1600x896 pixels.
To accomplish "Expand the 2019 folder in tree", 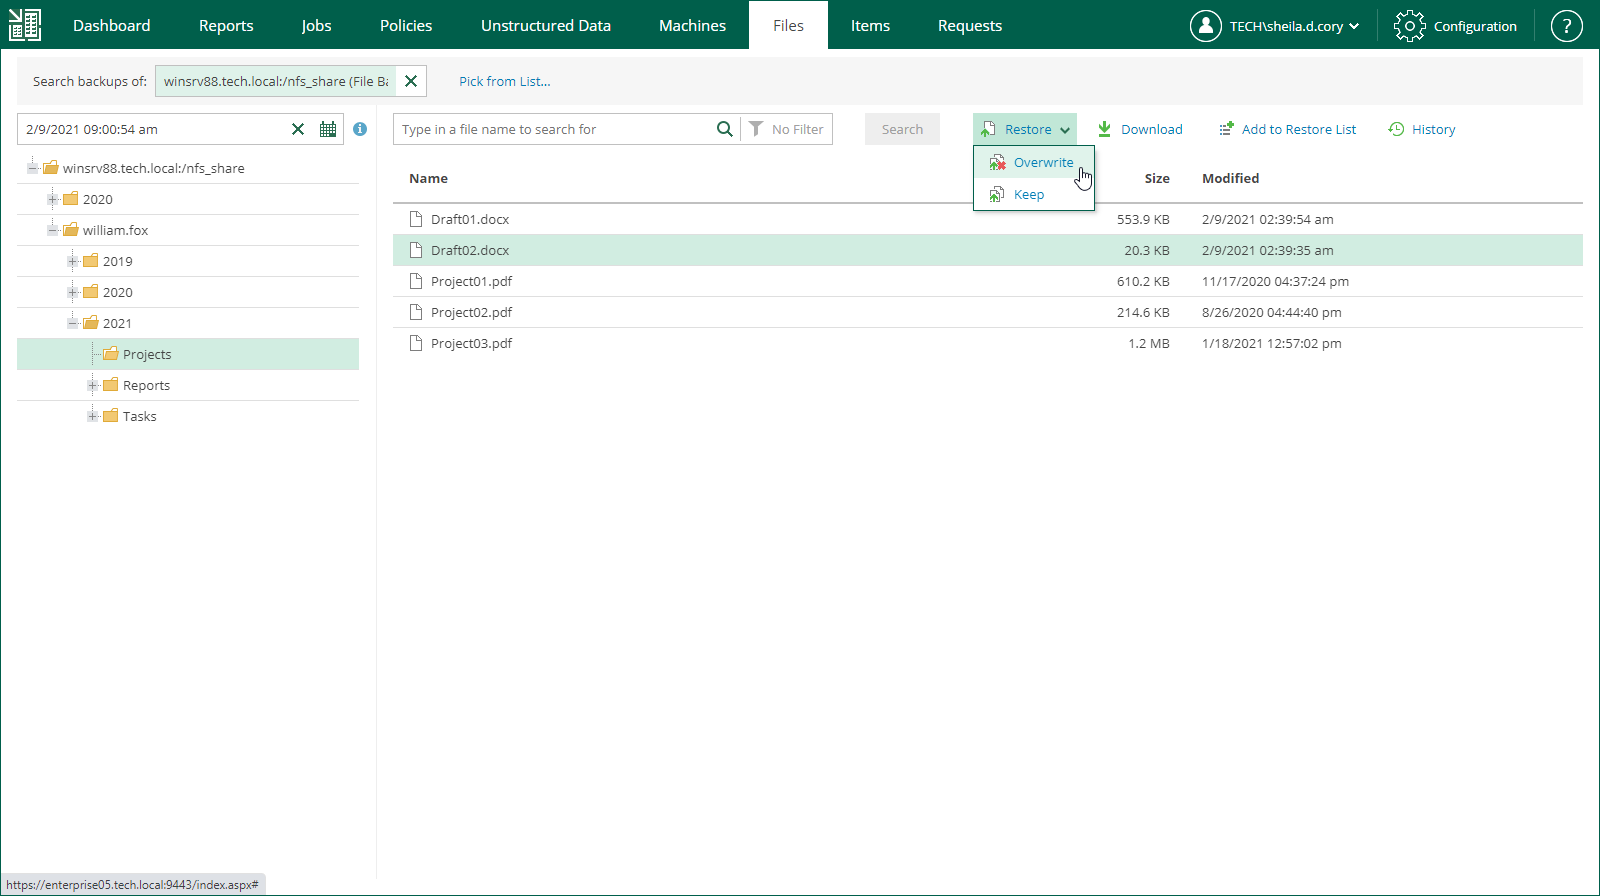I will (x=72, y=261).
